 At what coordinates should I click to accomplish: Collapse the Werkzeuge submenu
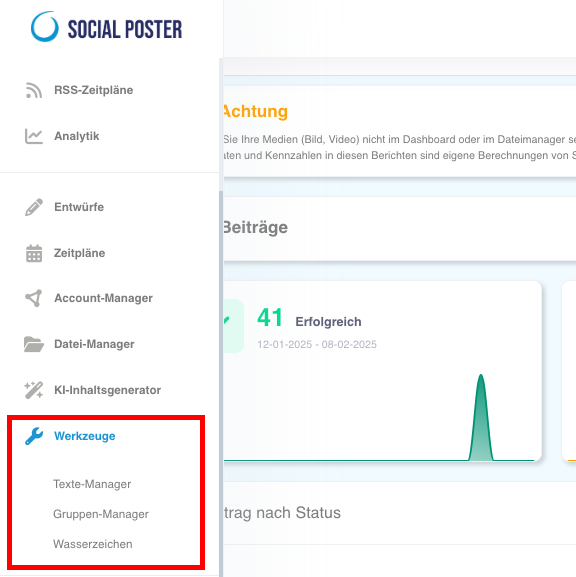click(85, 436)
